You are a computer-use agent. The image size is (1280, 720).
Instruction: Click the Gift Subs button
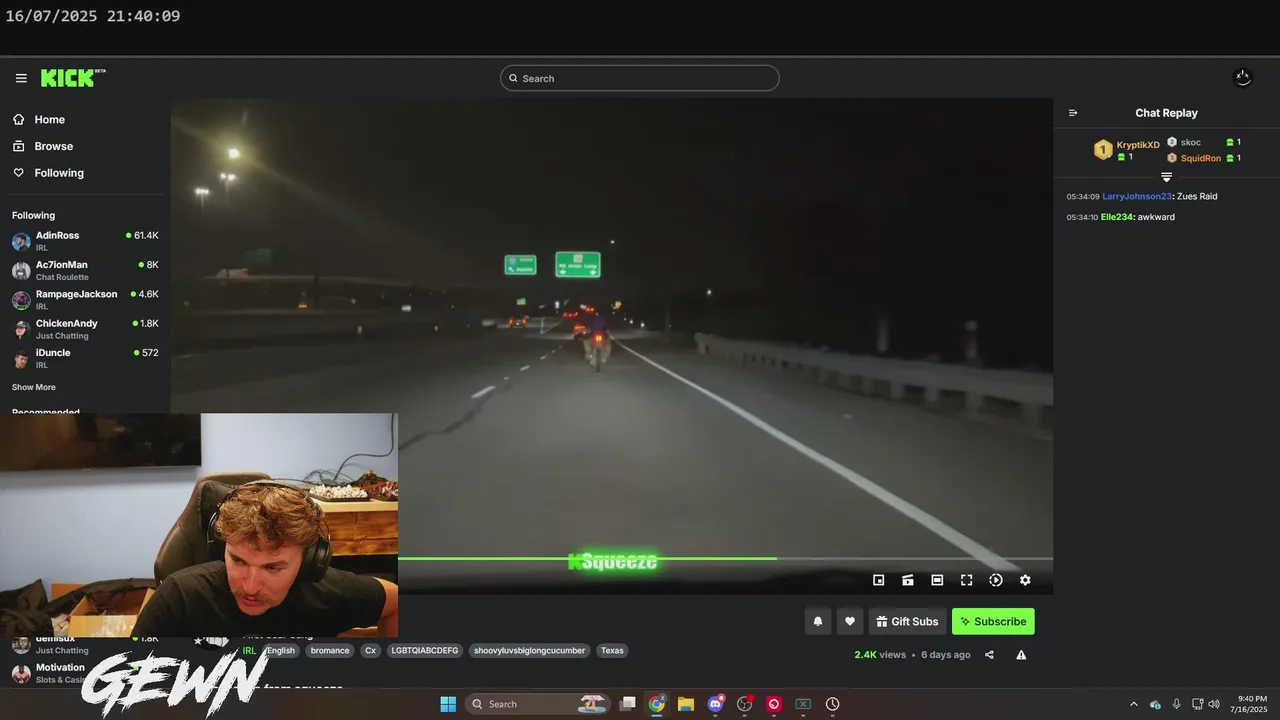907,621
